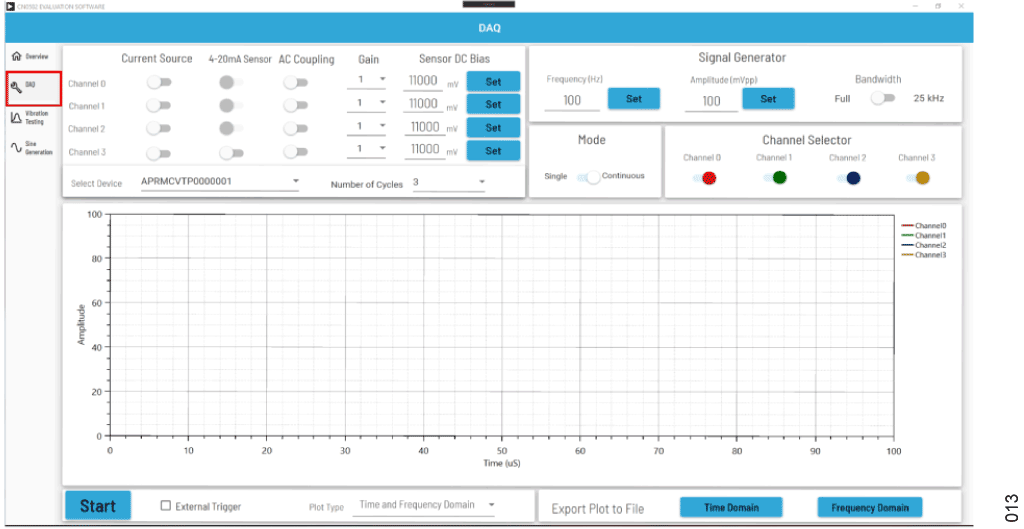Expand Number of Cycles dropdown
The height and width of the screenshot is (529, 1024).
[x=449, y=183]
